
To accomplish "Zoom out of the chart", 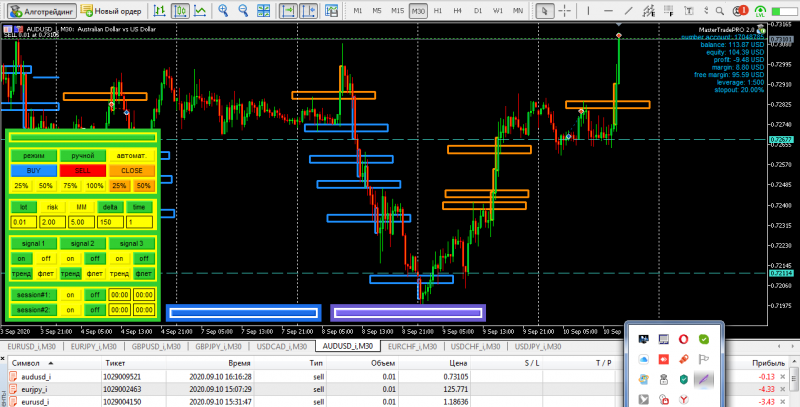I will pos(243,10).
